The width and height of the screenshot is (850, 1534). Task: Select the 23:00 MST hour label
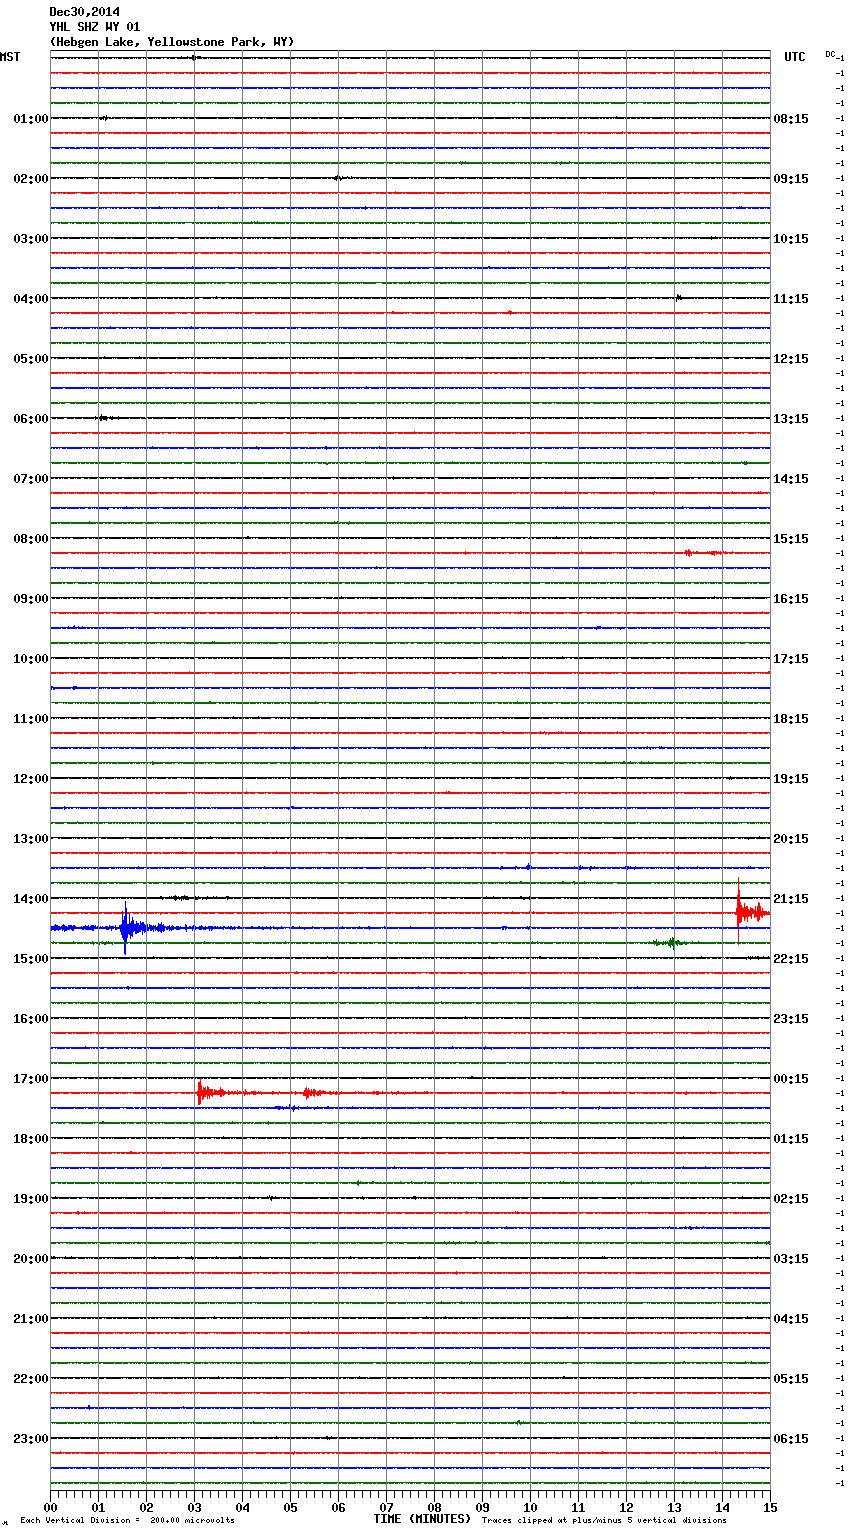31,1439
